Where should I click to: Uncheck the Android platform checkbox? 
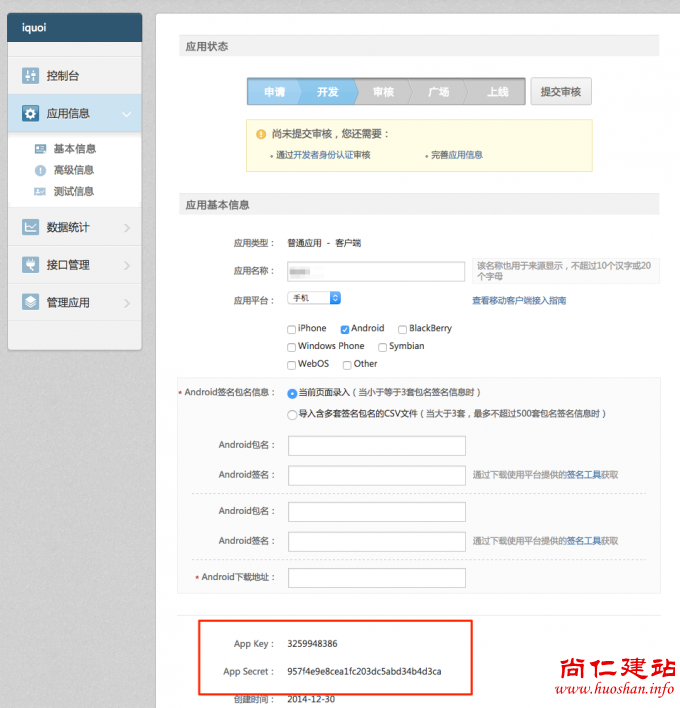point(345,329)
